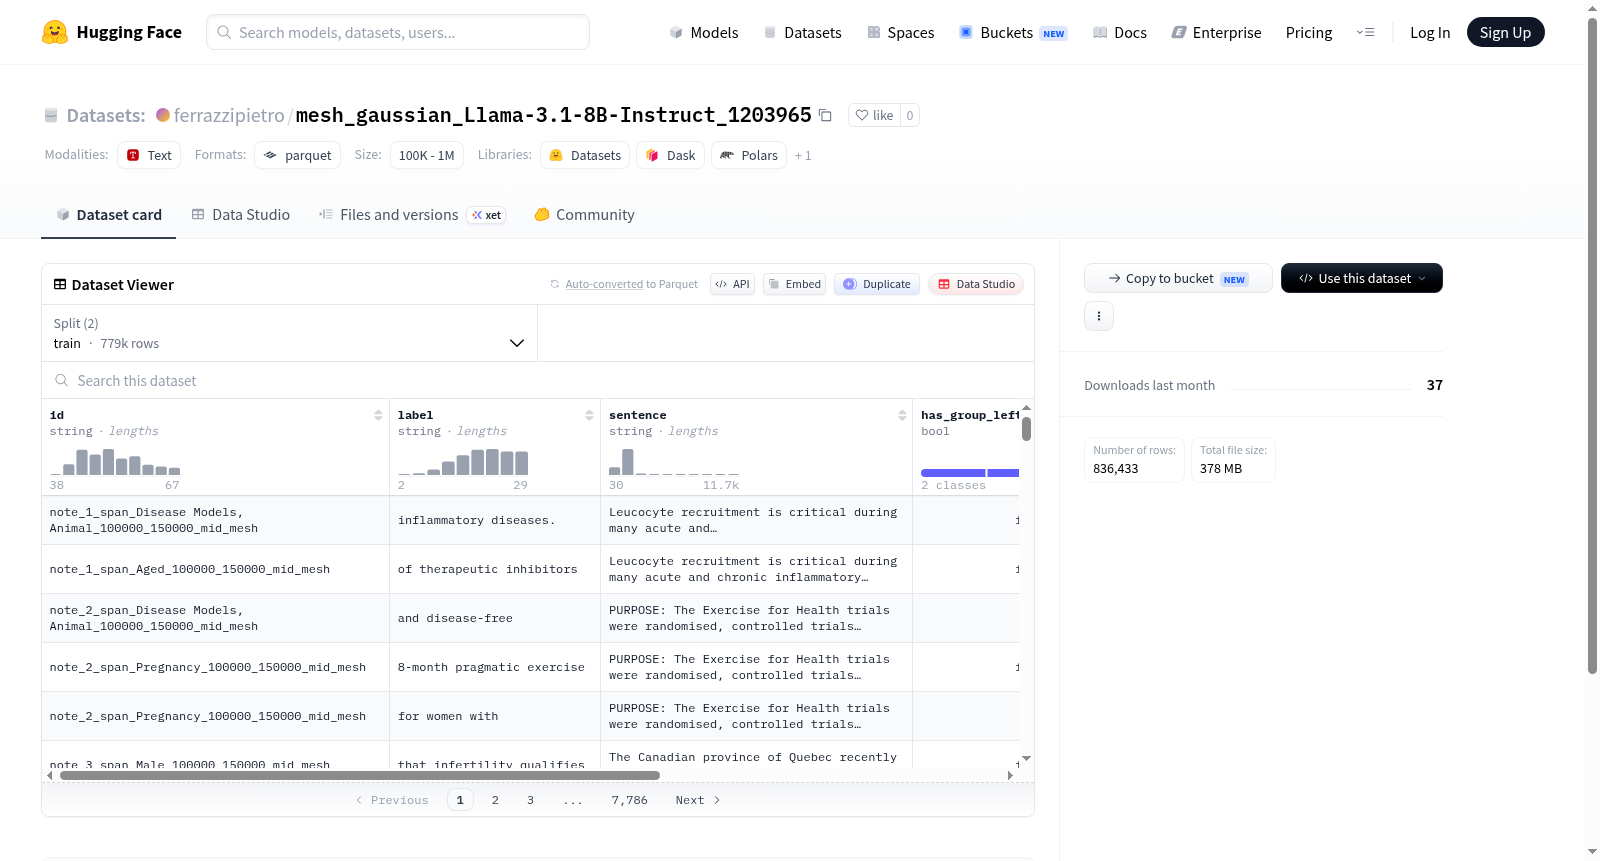The width and height of the screenshot is (1600, 861).
Task: Click the has_group_left classes bar
Action: [x=970, y=473]
